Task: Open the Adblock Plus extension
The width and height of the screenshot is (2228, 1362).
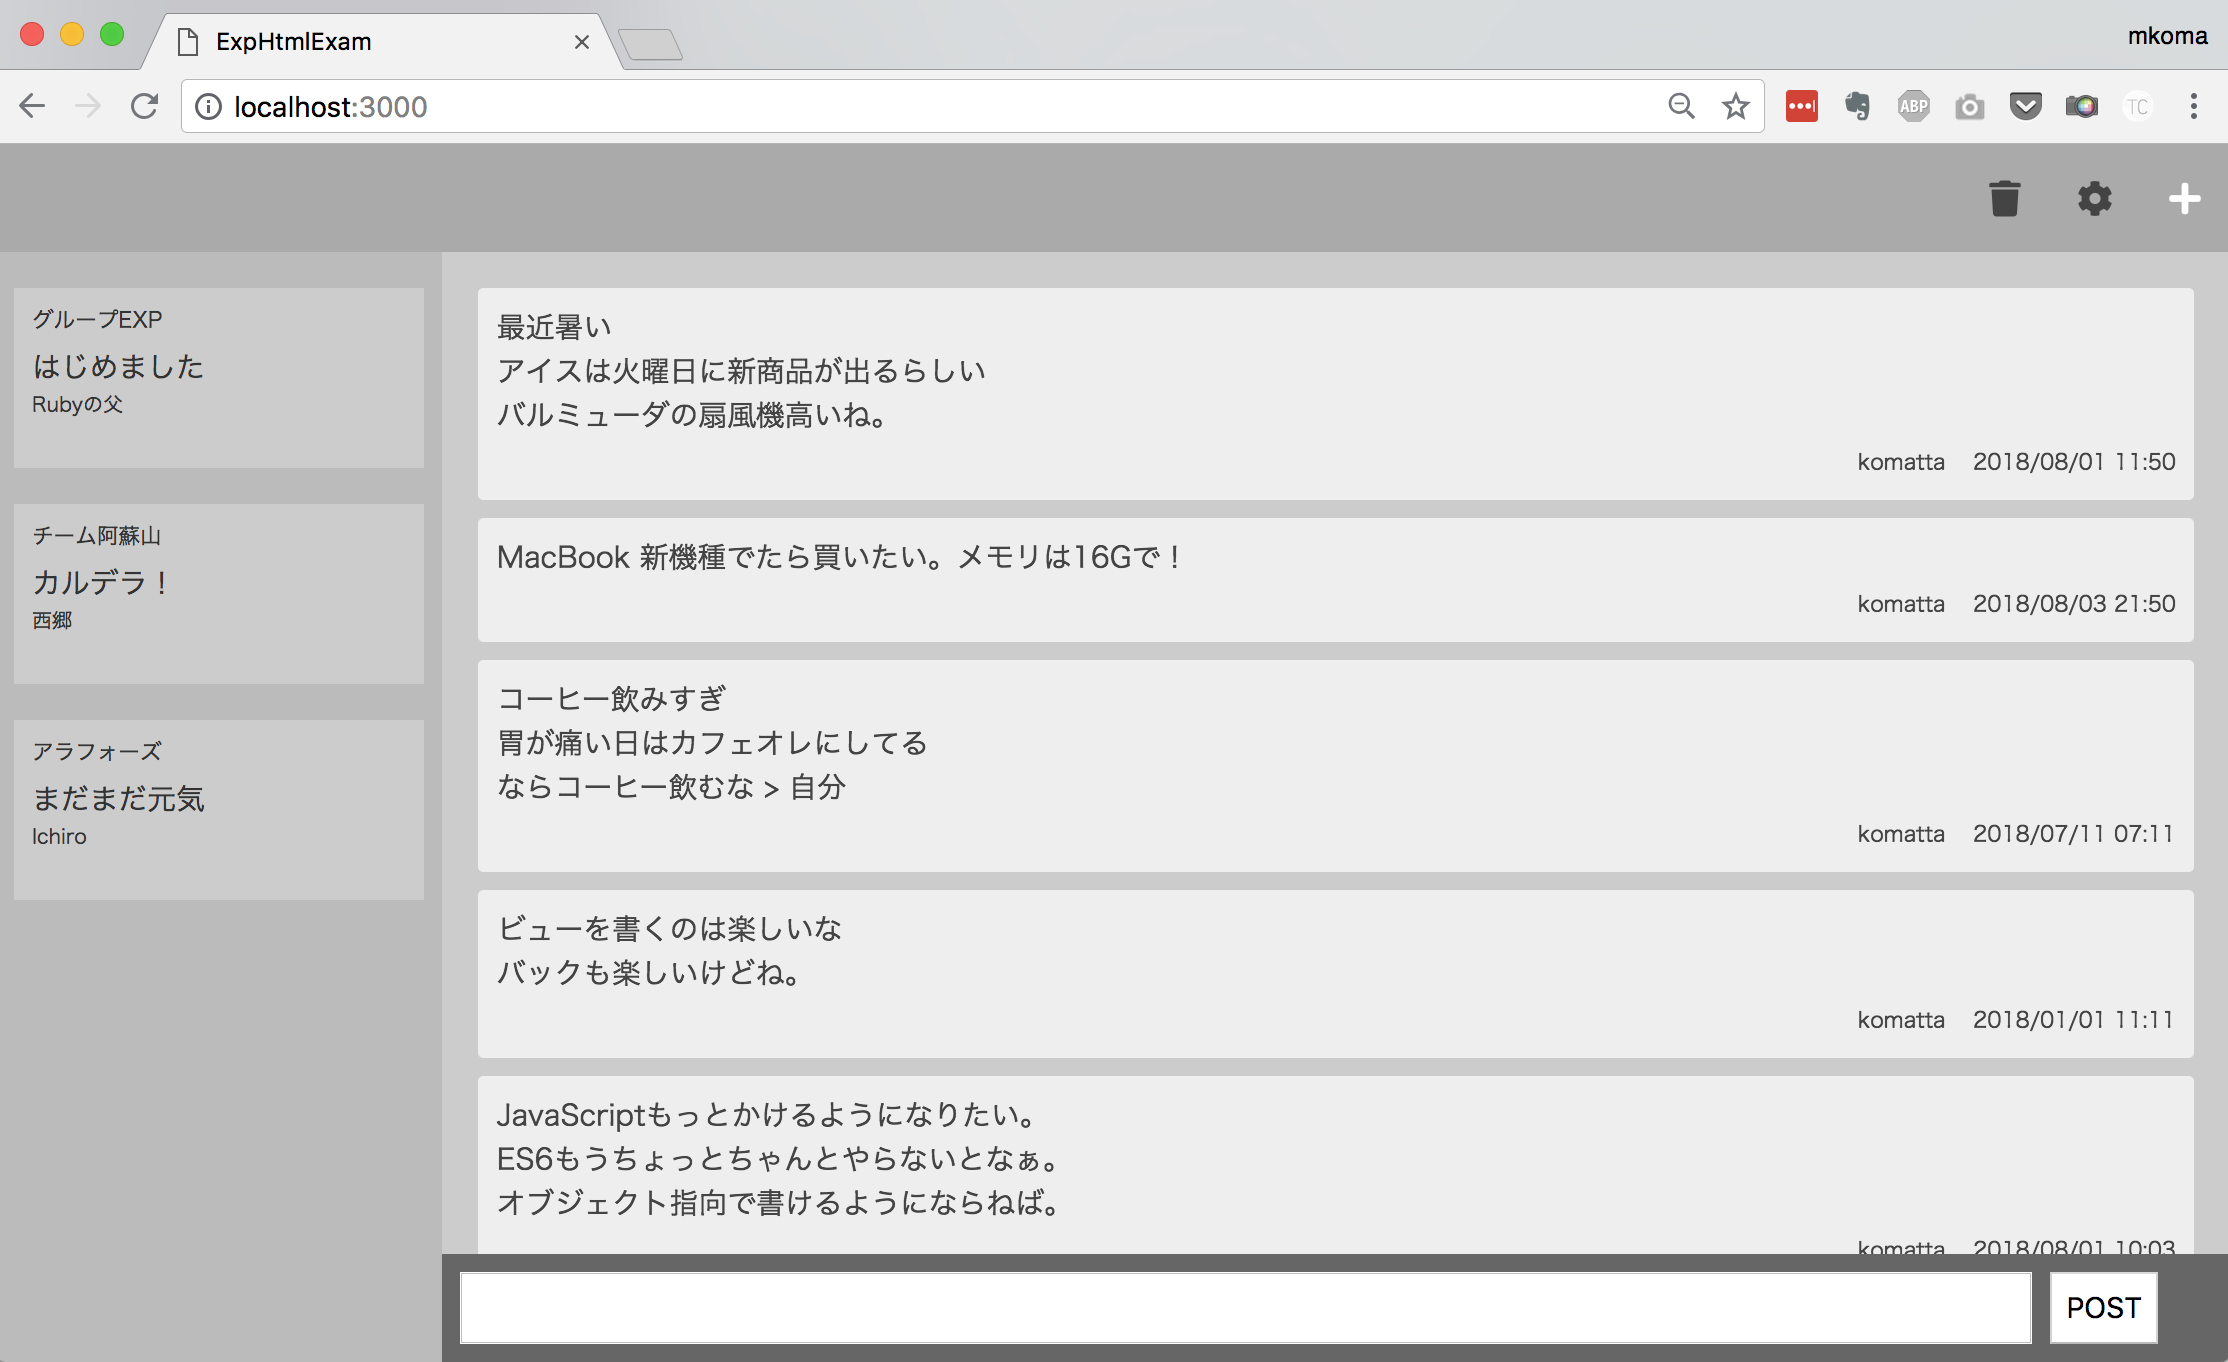Action: click(1913, 106)
